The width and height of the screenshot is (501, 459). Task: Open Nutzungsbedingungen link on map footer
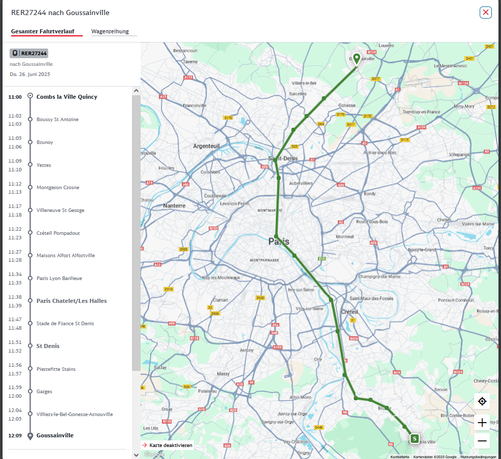(478, 457)
